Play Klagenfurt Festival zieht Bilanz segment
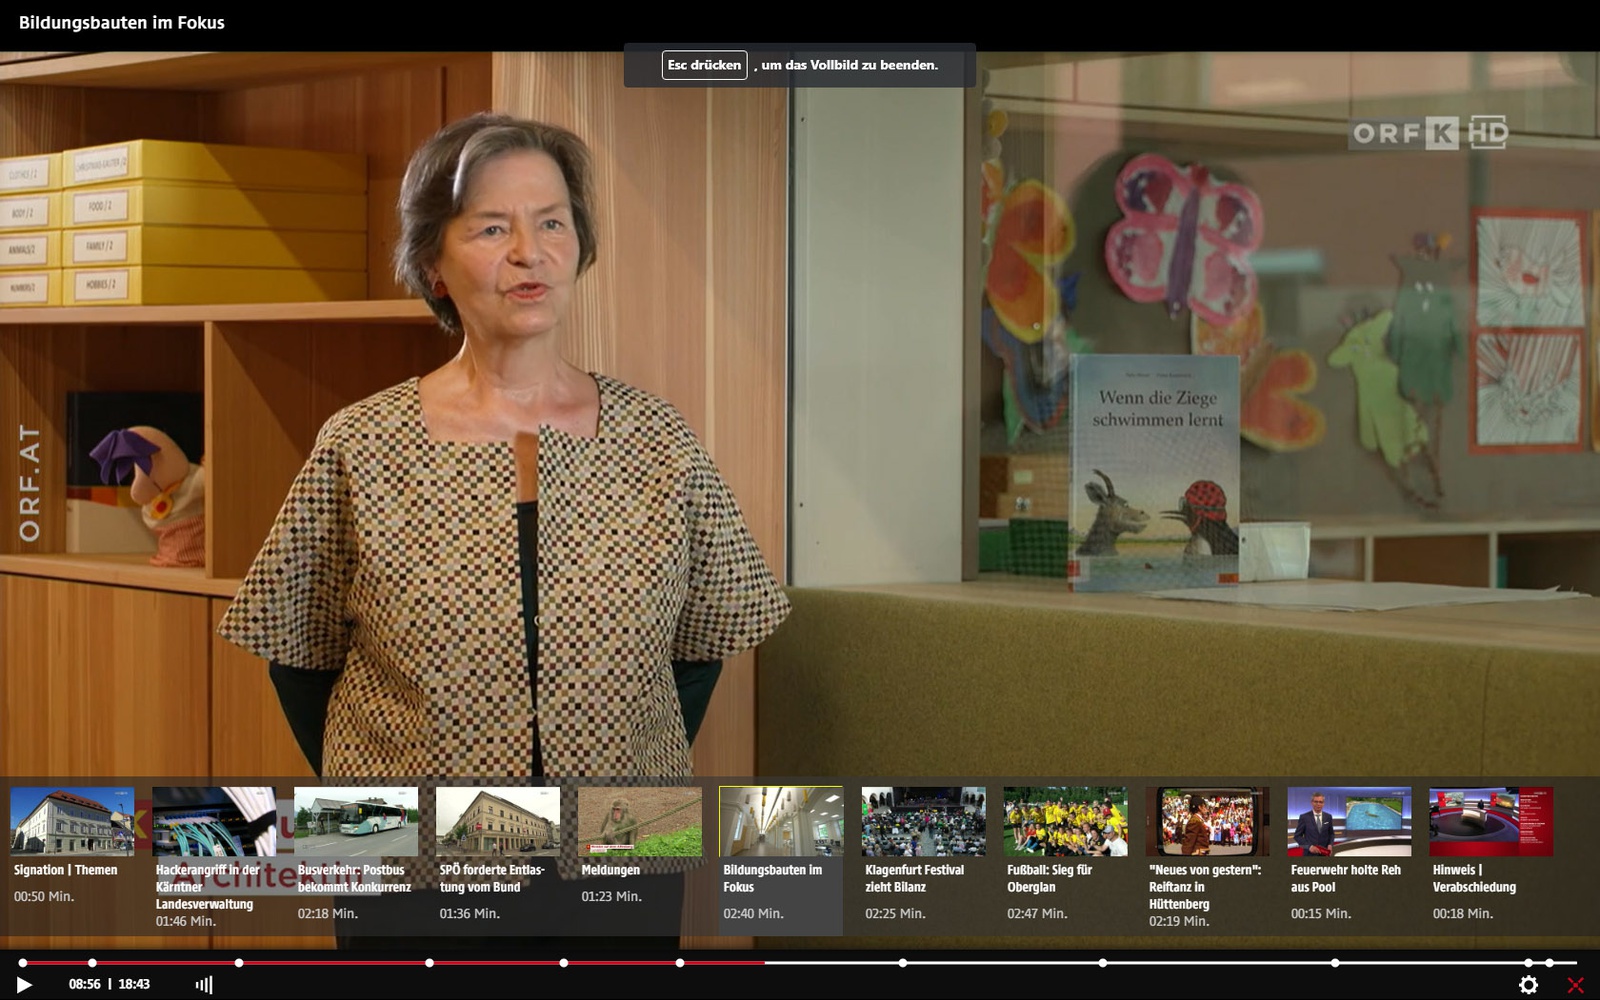 pos(923,821)
